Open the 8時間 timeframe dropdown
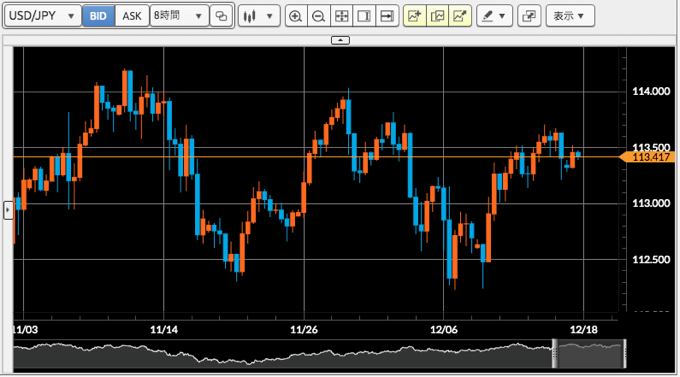The height and width of the screenshot is (377, 680). point(179,16)
